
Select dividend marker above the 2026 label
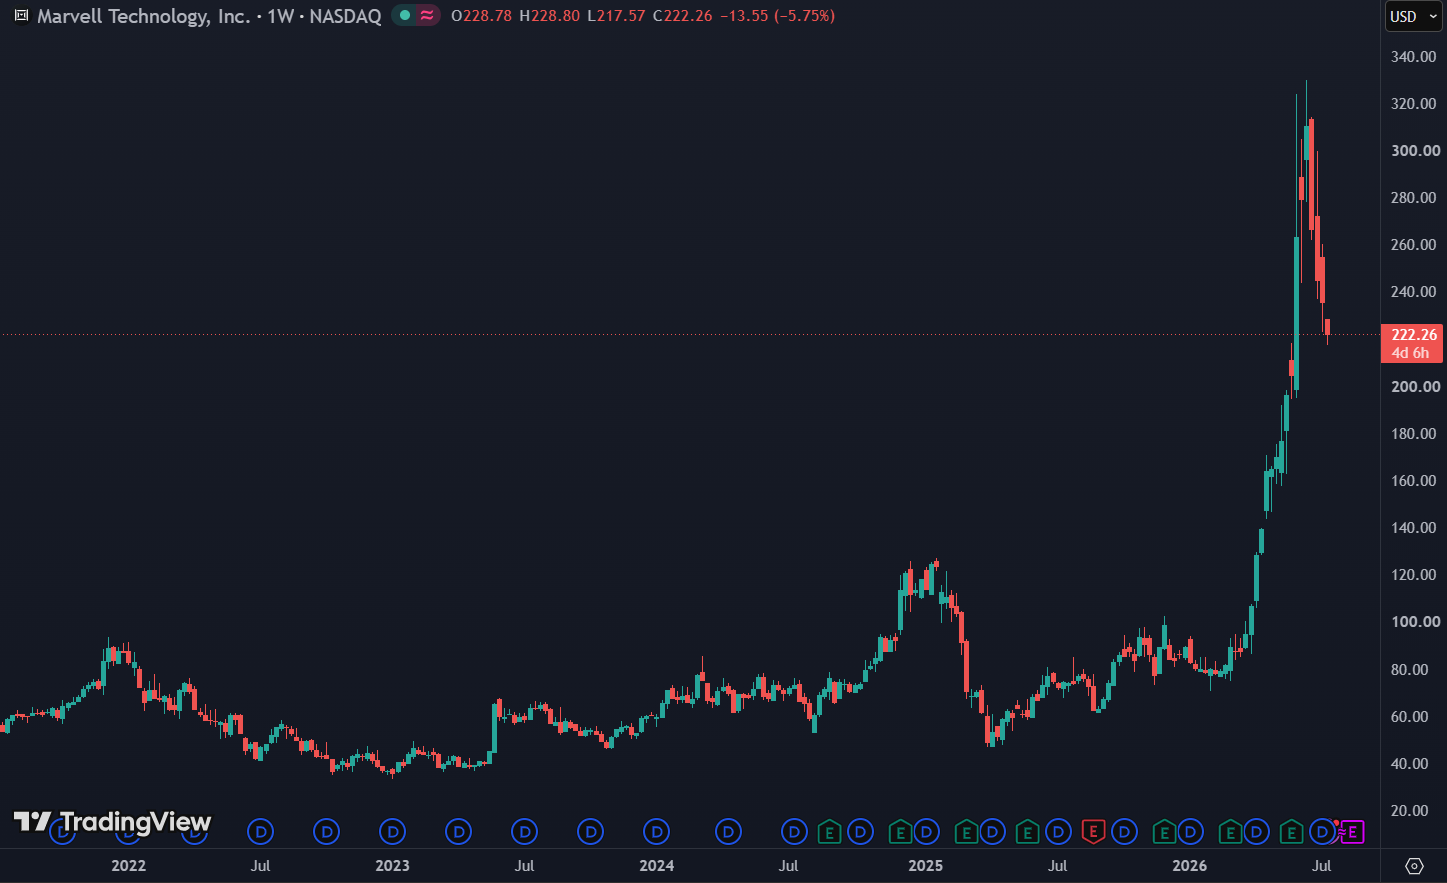coord(1190,831)
